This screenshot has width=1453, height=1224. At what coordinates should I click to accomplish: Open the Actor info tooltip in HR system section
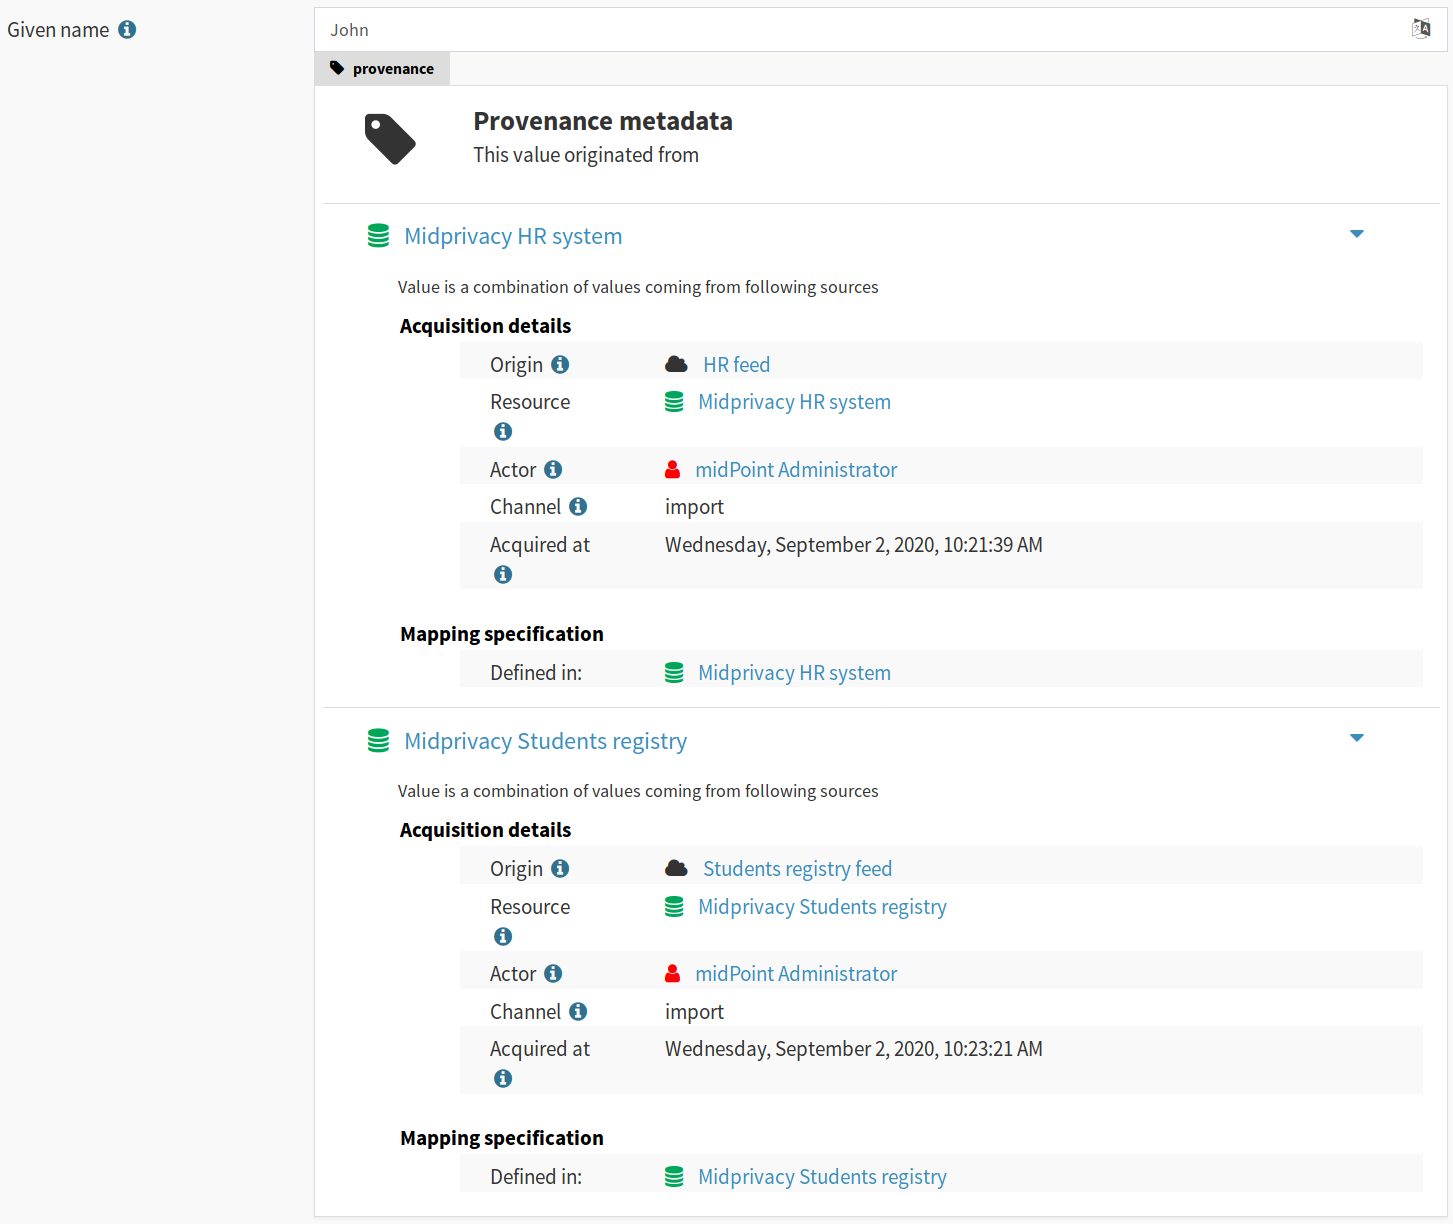[553, 469]
